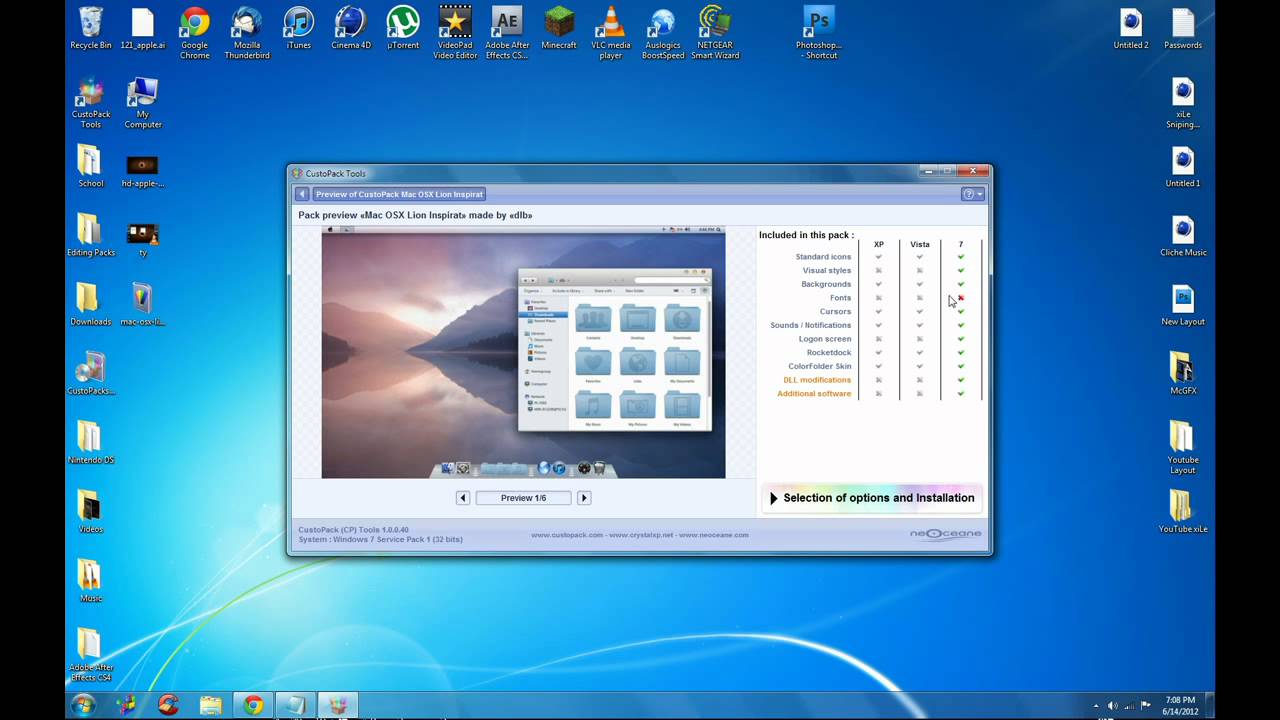Select the Cinema 4D desktop icon
This screenshot has width=1280, height=720.
pos(350,29)
